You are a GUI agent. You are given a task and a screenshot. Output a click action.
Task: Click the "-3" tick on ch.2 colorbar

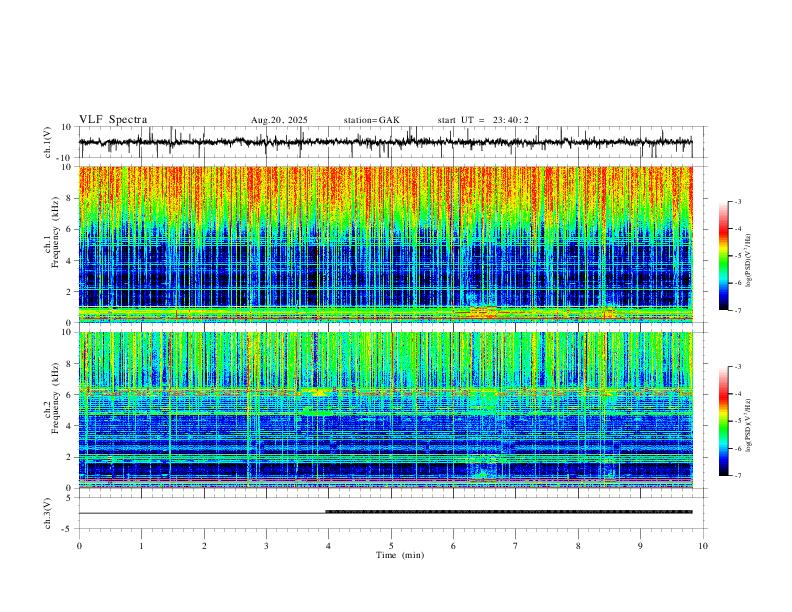click(738, 367)
